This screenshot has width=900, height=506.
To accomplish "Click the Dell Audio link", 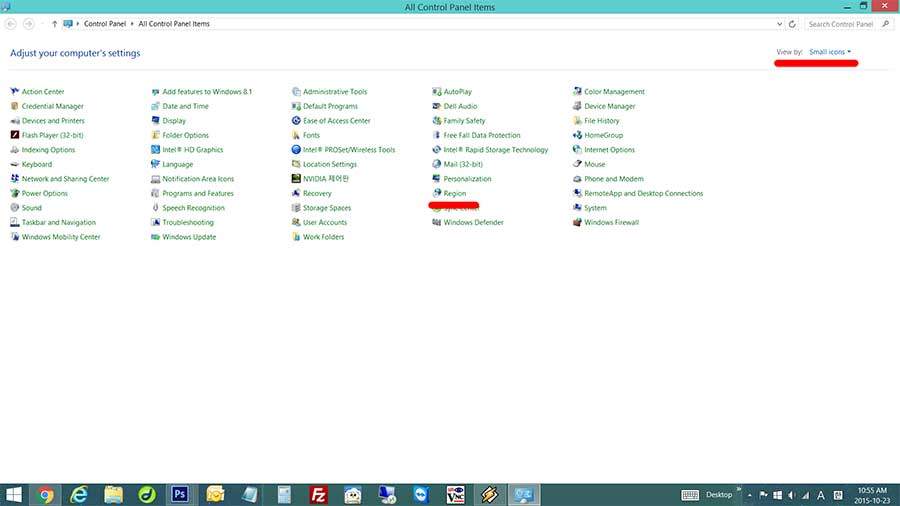I will tap(460, 106).
